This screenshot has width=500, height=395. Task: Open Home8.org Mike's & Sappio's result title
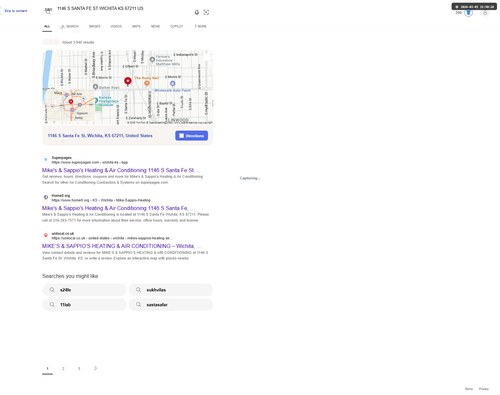(118, 208)
